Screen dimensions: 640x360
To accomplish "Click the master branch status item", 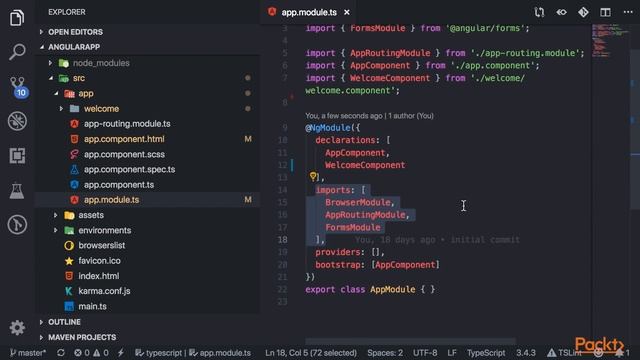I will 28,353.
